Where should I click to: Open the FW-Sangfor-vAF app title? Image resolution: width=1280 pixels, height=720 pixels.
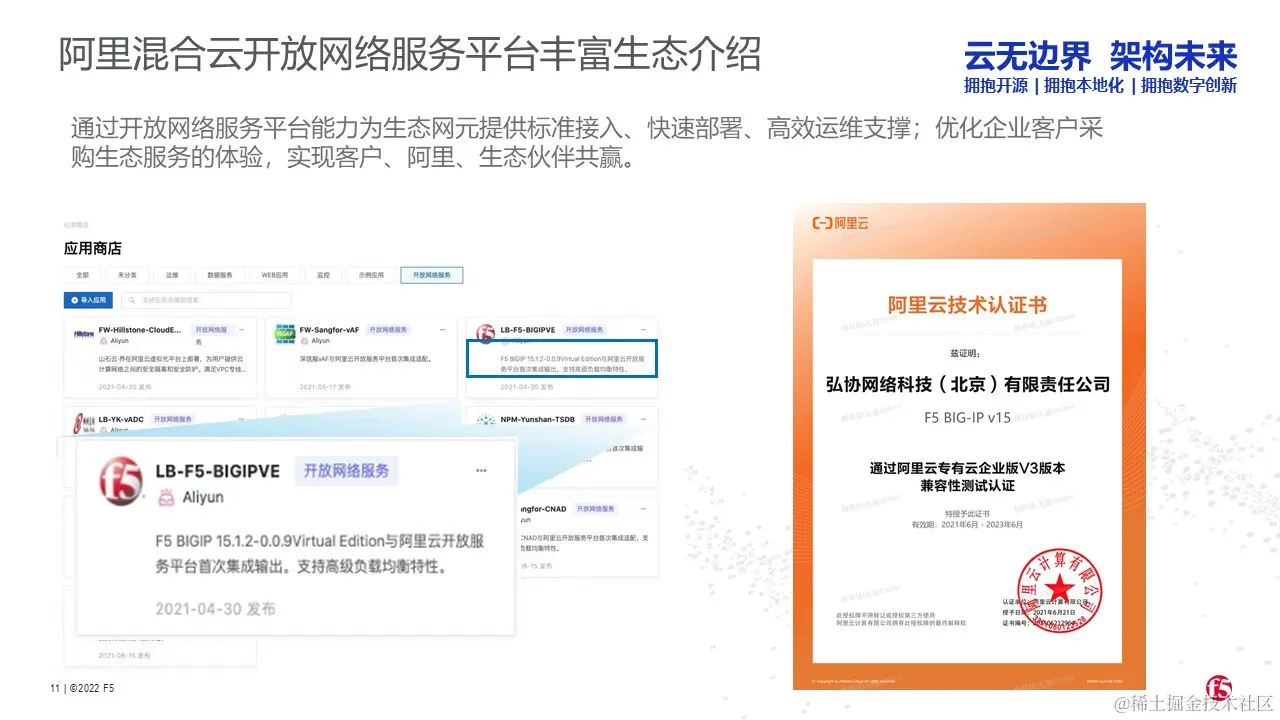329,330
